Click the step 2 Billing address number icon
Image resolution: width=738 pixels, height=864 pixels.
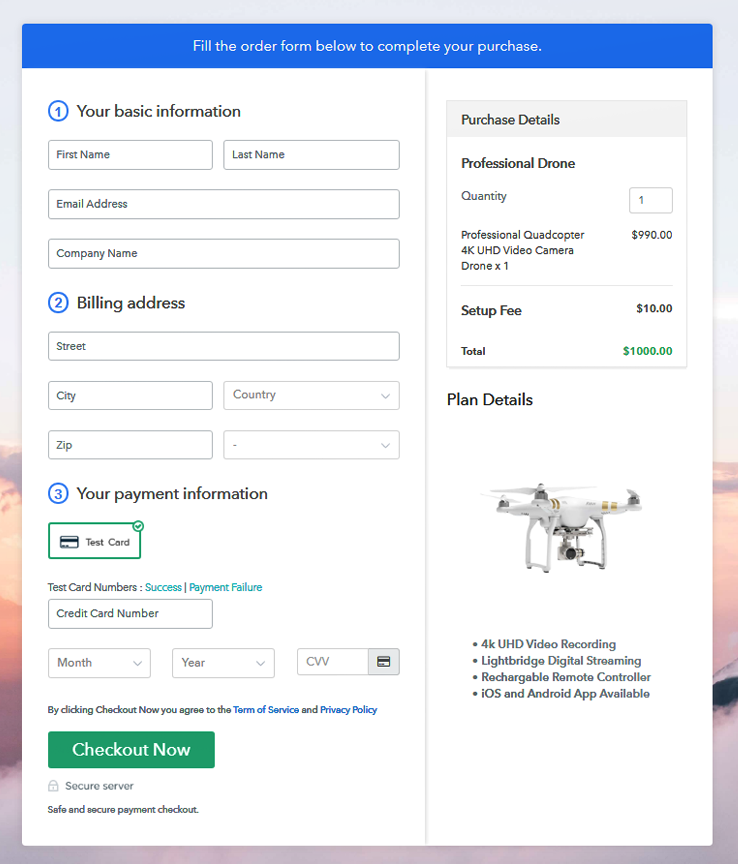tap(58, 303)
